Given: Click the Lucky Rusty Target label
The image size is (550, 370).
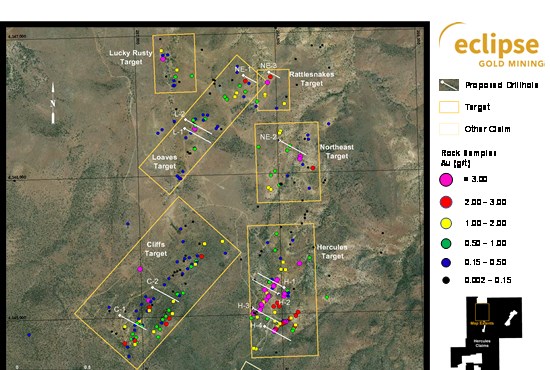Looking at the screenshot, I should (x=130, y=57).
